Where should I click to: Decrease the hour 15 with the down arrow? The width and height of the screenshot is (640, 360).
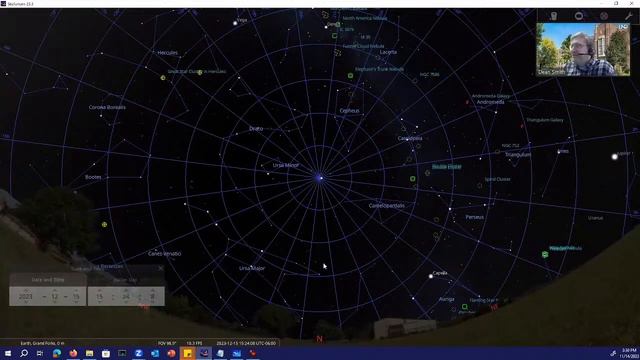click(100, 302)
